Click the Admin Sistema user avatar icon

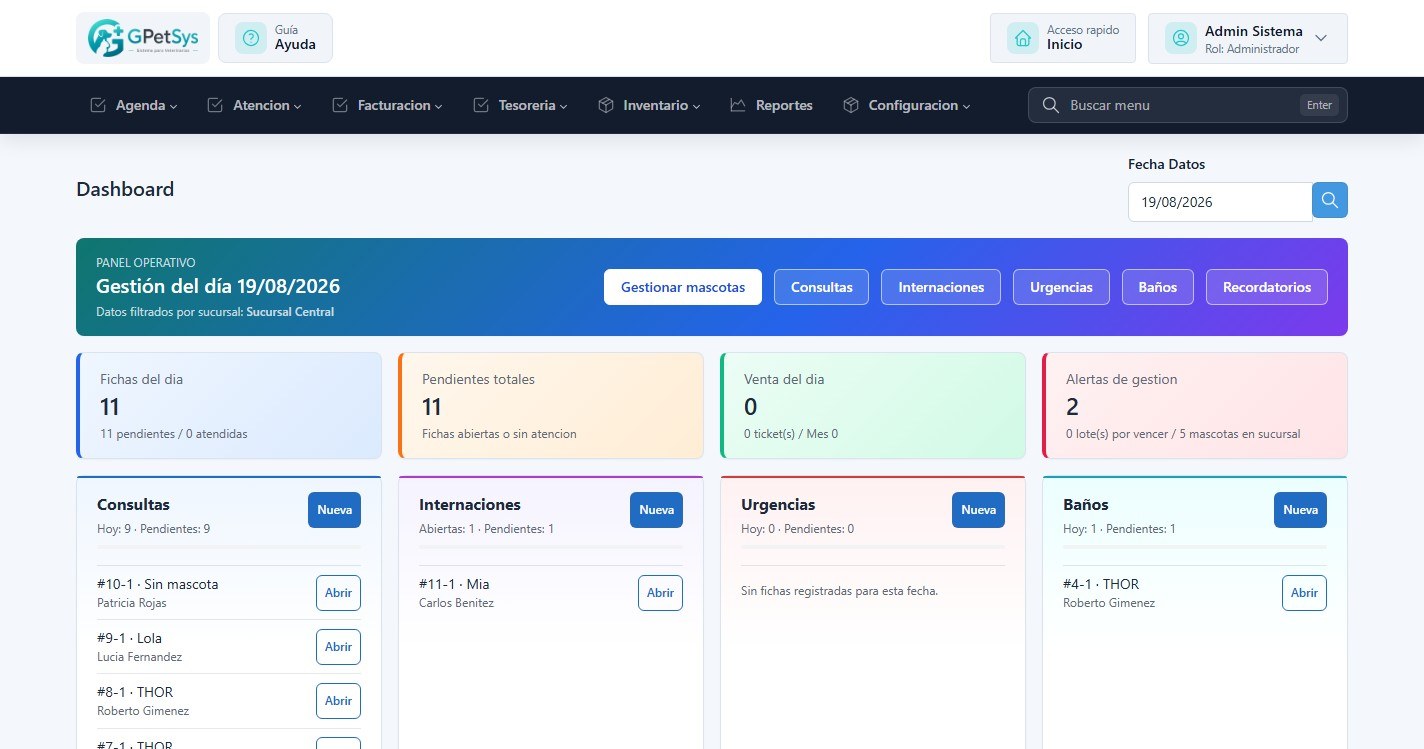(1181, 38)
